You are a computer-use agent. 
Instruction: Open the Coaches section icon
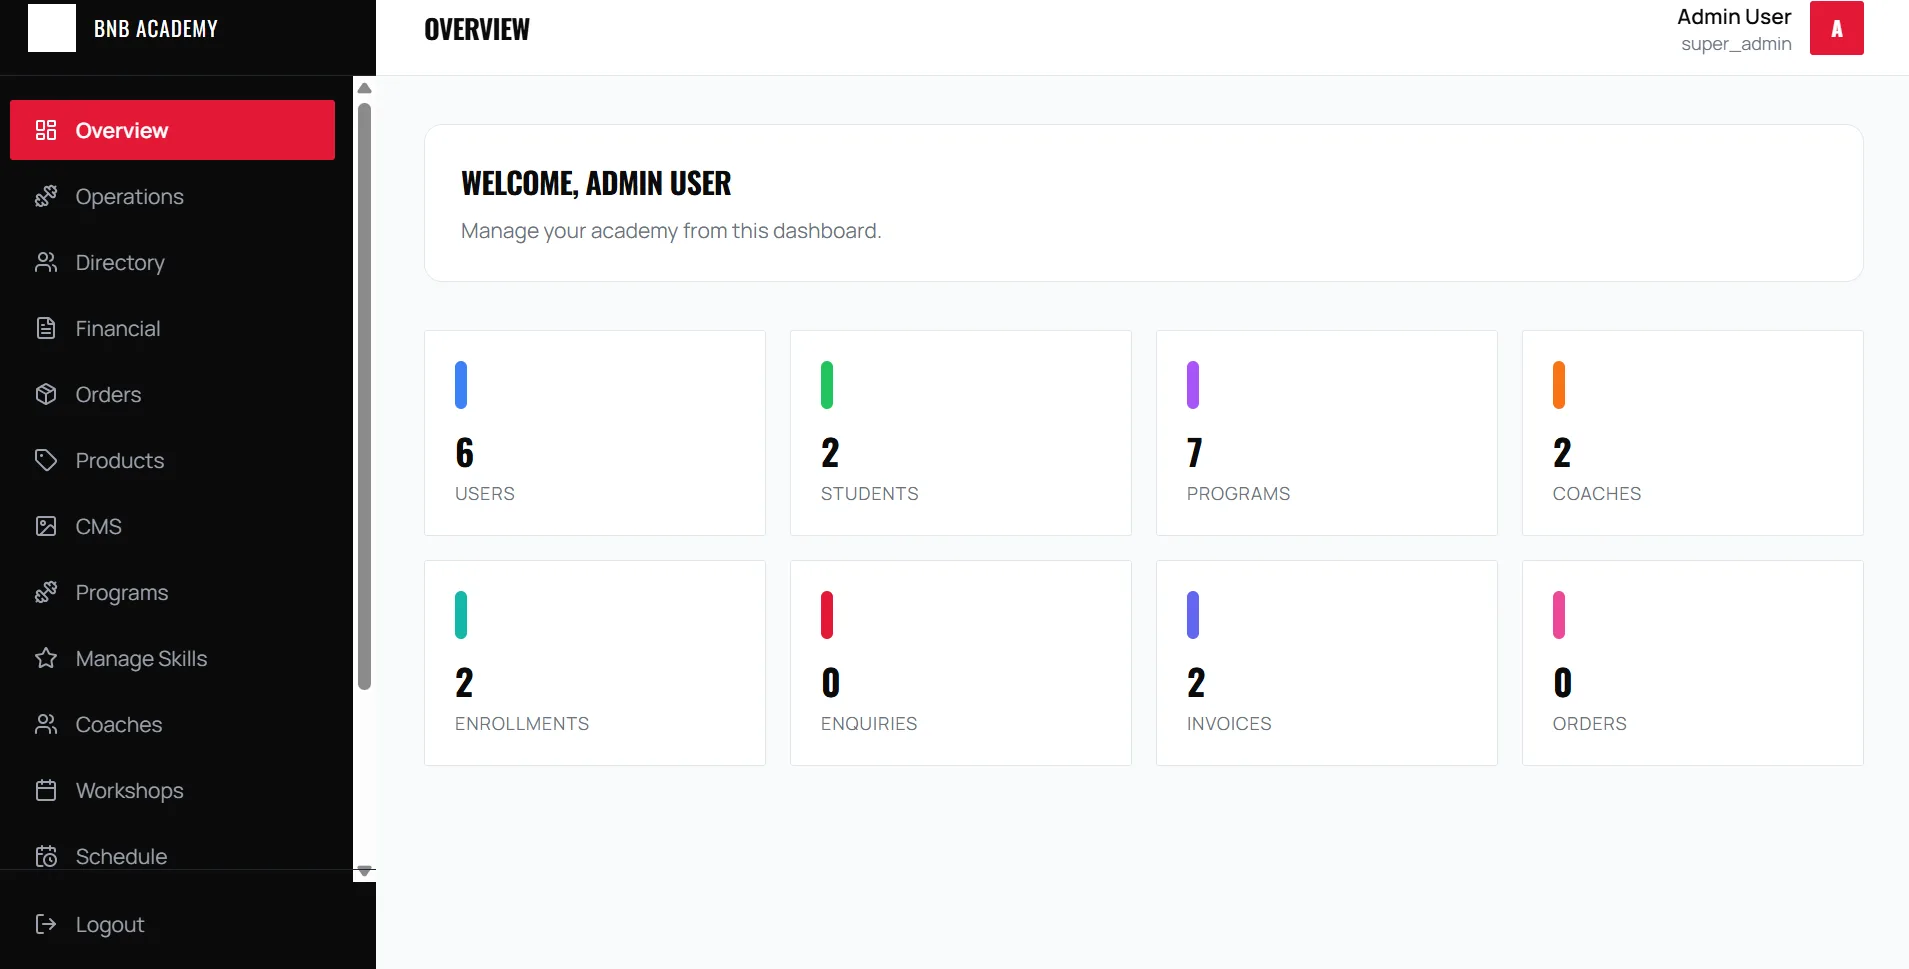[x=46, y=724]
